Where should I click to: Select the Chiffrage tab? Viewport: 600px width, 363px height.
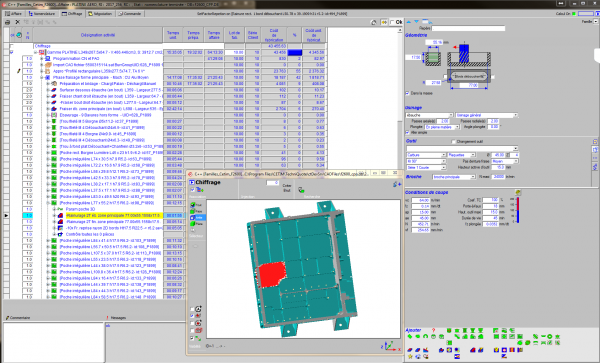pyautogui.click(x=72, y=13)
